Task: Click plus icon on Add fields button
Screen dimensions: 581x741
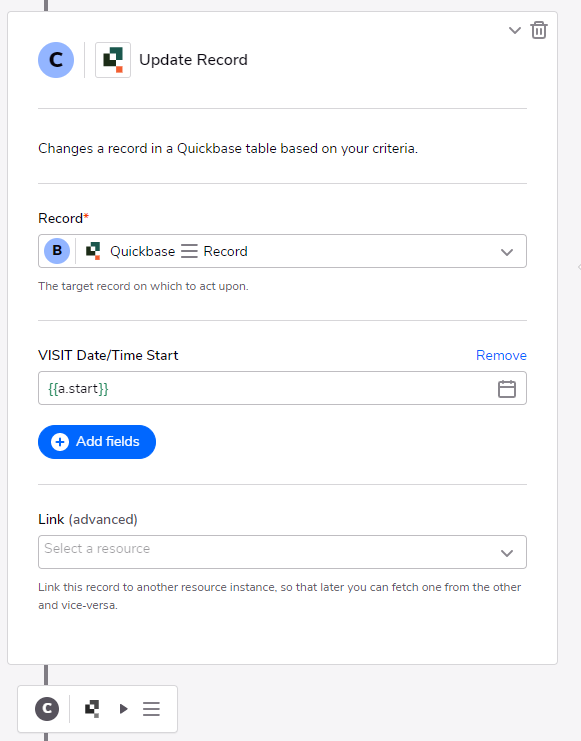Action: (x=60, y=442)
